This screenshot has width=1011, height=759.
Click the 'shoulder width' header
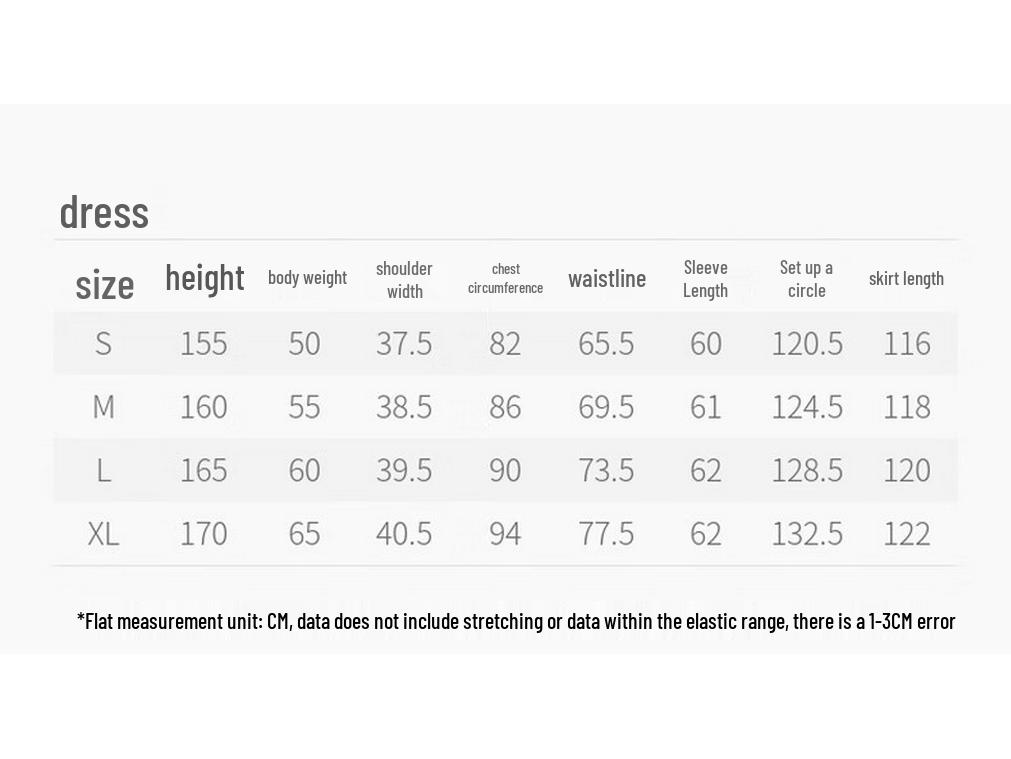pos(404,279)
